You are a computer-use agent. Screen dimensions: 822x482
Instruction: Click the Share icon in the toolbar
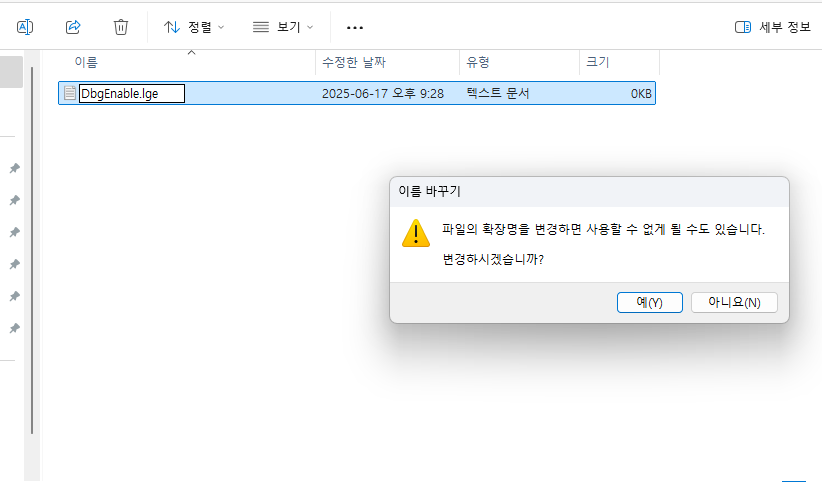coord(73,27)
